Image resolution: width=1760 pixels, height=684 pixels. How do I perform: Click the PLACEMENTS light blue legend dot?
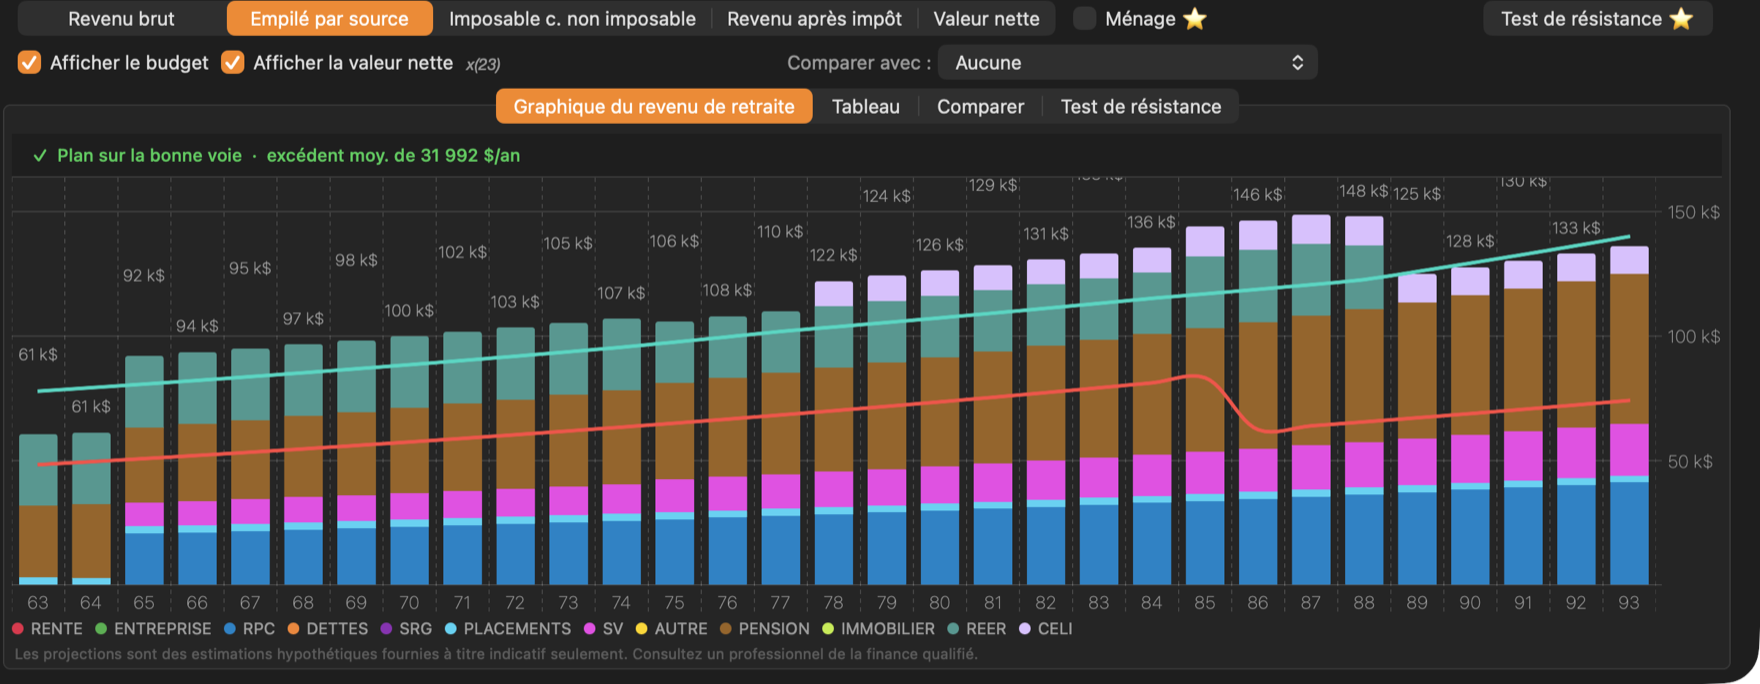pyautogui.click(x=451, y=629)
